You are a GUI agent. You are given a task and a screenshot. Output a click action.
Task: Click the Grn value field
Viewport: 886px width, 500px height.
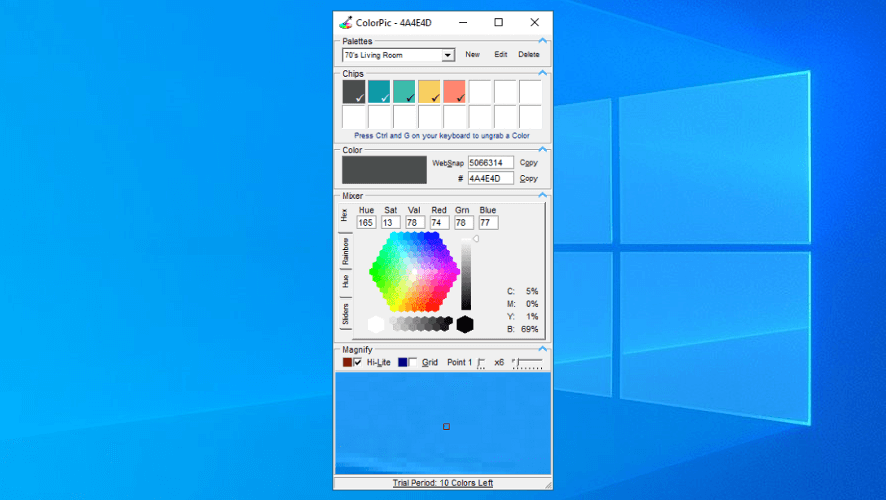tap(463, 223)
